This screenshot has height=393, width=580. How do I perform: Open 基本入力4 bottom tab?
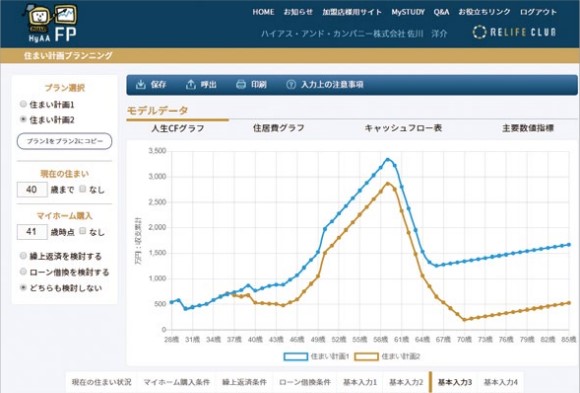(x=500, y=382)
